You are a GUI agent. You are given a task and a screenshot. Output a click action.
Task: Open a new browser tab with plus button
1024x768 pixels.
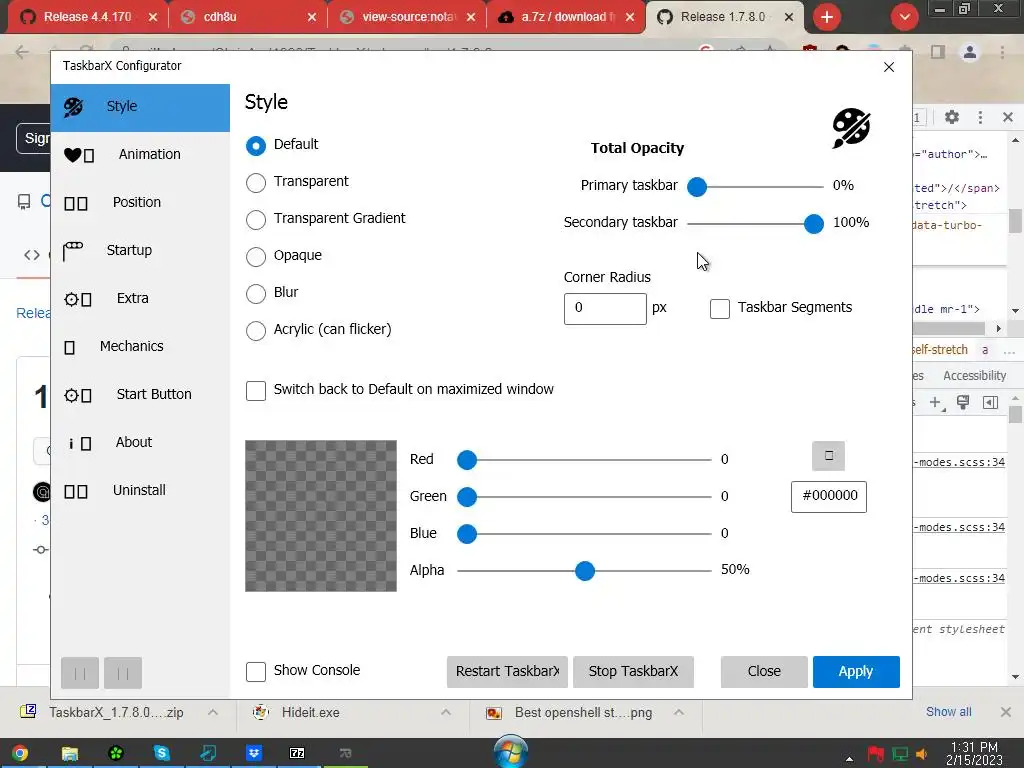pos(827,17)
